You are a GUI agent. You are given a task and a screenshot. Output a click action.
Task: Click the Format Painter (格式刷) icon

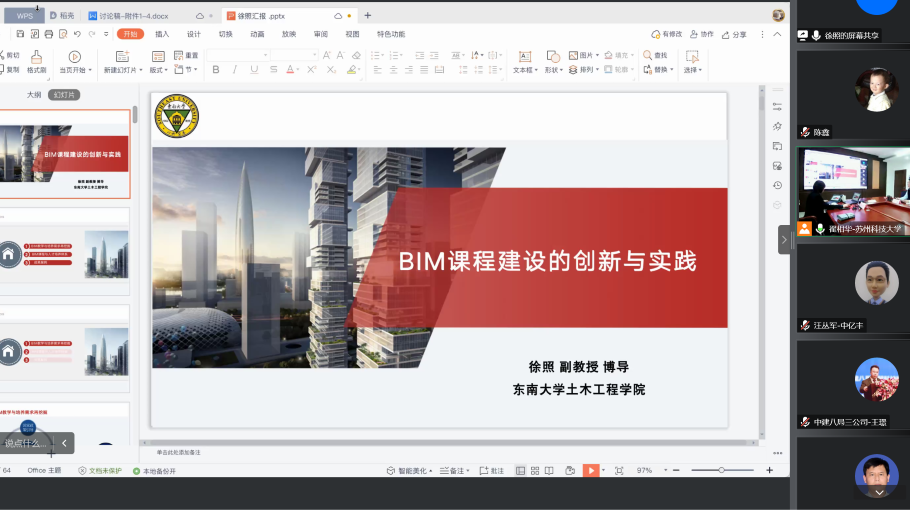coord(36,58)
